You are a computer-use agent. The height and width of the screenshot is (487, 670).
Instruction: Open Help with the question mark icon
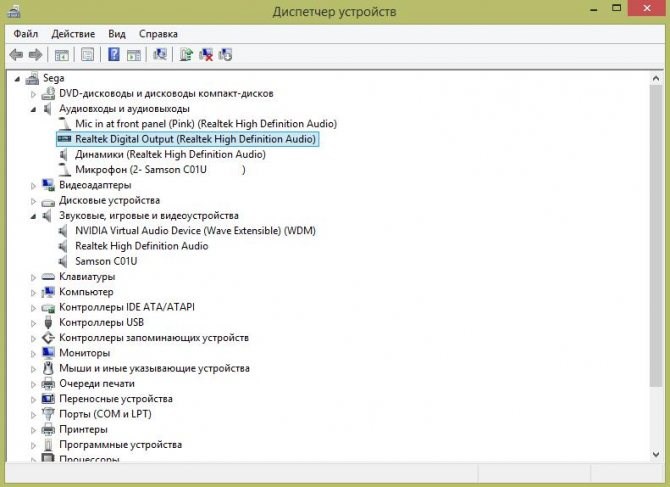click(x=114, y=54)
